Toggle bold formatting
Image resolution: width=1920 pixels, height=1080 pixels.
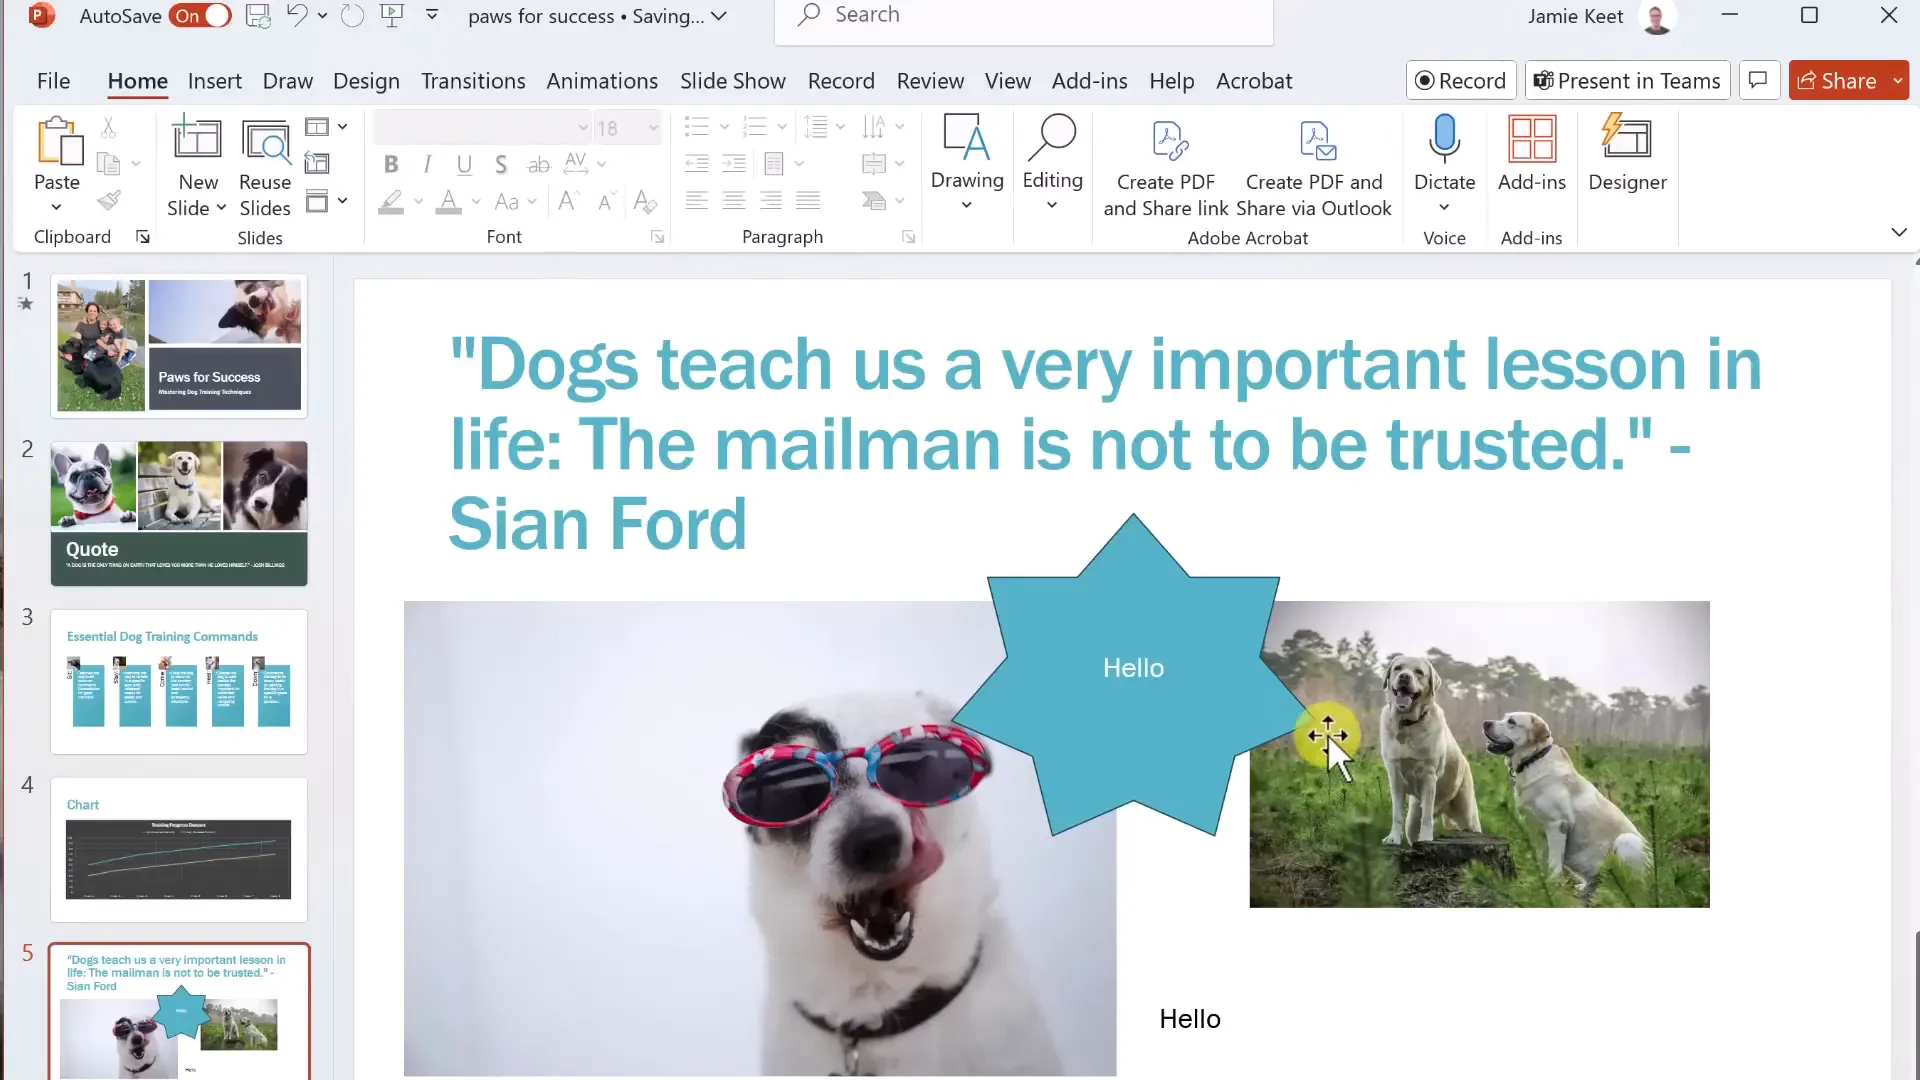(391, 164)
